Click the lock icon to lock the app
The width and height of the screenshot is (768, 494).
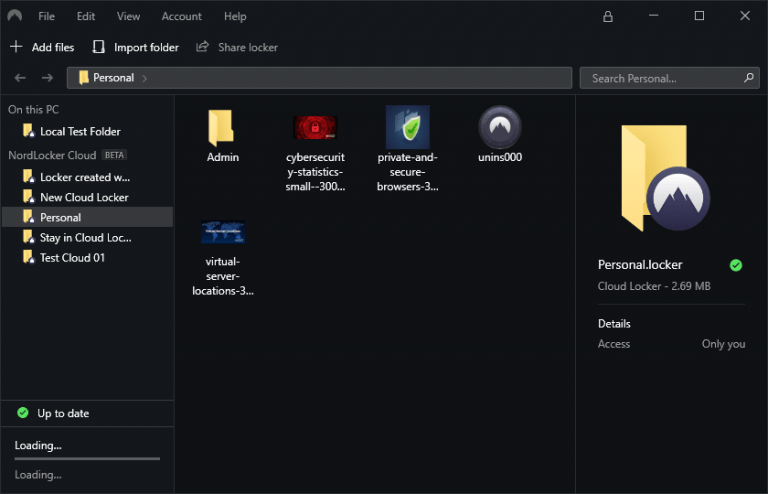tap(608, 17)
